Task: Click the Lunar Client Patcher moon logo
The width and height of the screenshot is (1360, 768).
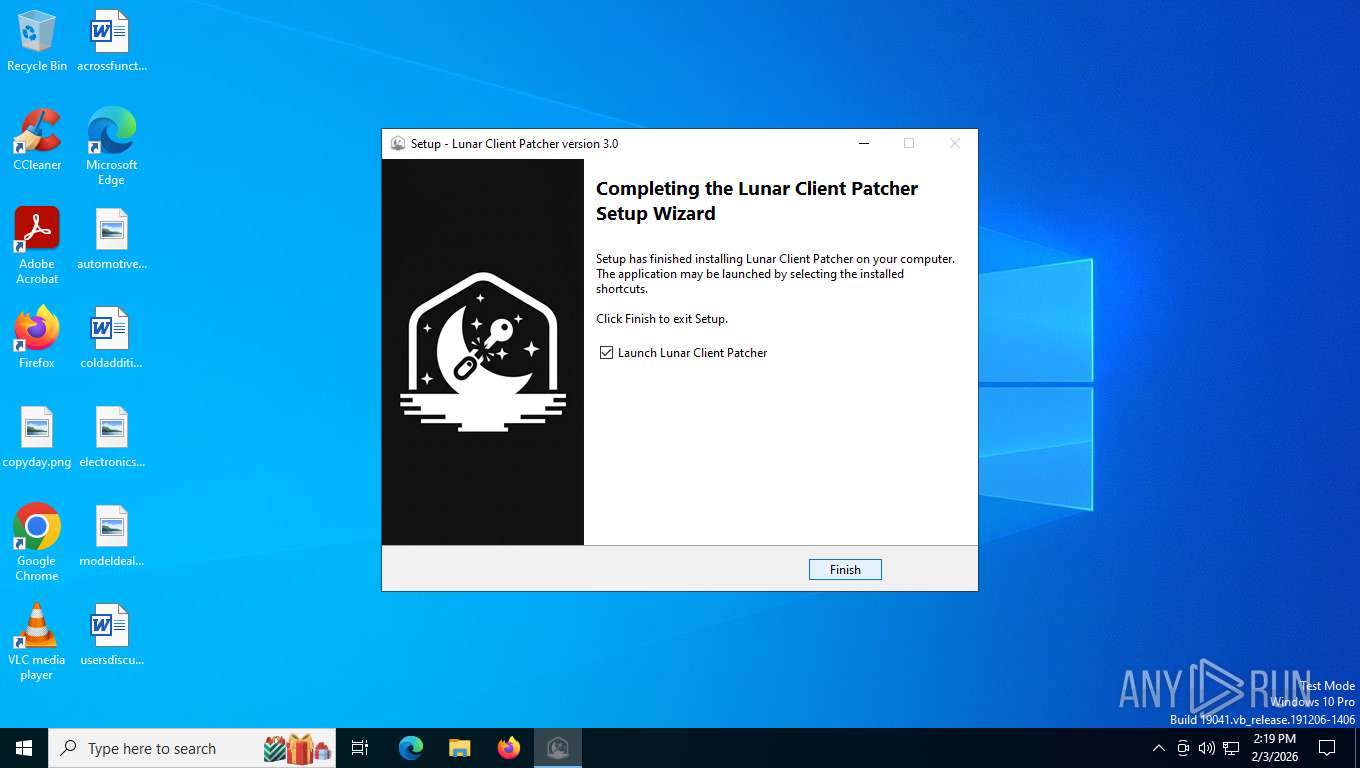Action: tap(483, 351)
